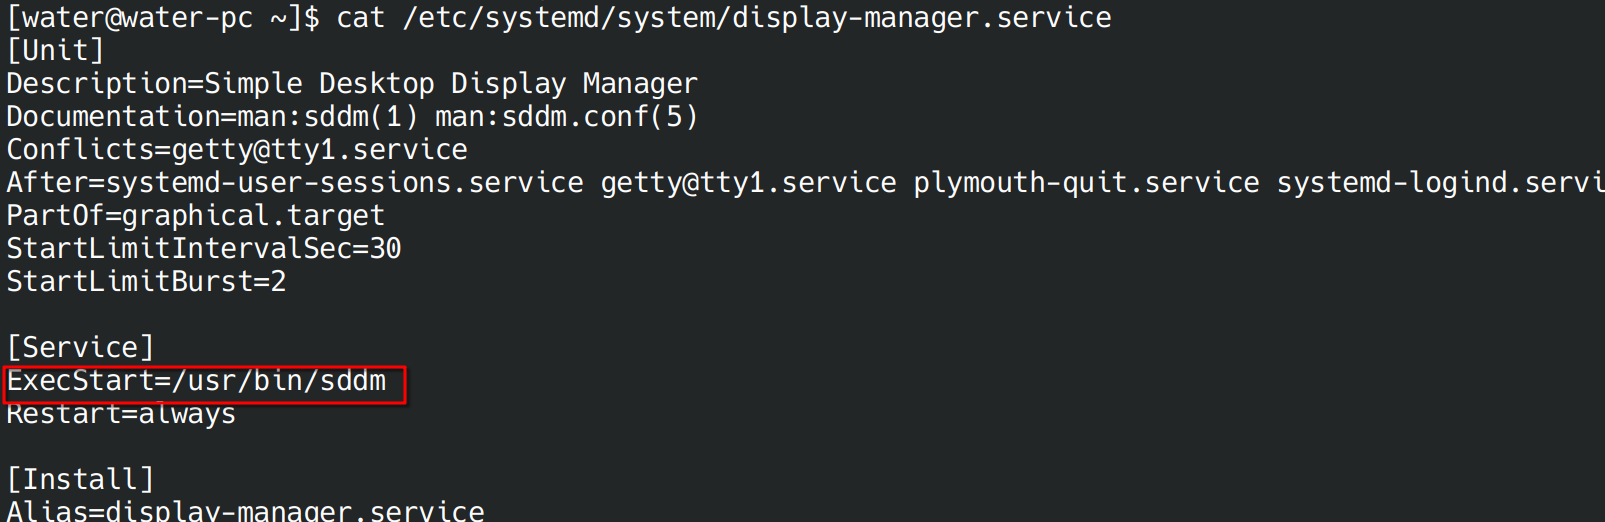Click the Conflicts=getty@tty1.service line
Screen dimensions: 1605x522
(x=237, y=150)
